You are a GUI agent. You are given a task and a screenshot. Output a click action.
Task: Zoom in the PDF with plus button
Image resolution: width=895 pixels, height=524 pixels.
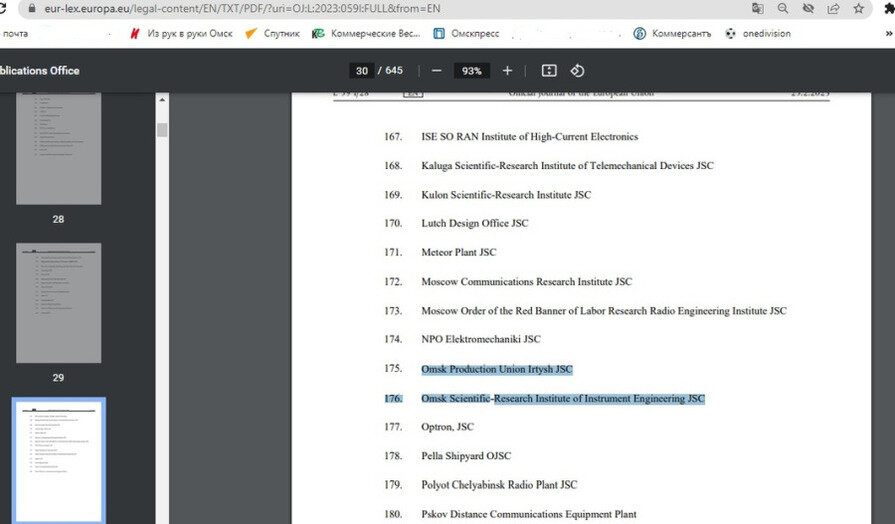click(x=507, y=71)
